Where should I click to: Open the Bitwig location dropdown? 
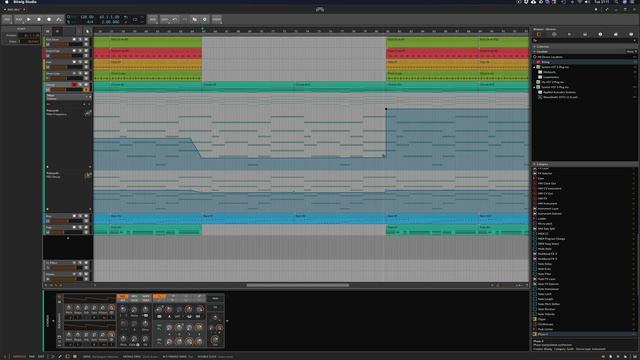631,51
